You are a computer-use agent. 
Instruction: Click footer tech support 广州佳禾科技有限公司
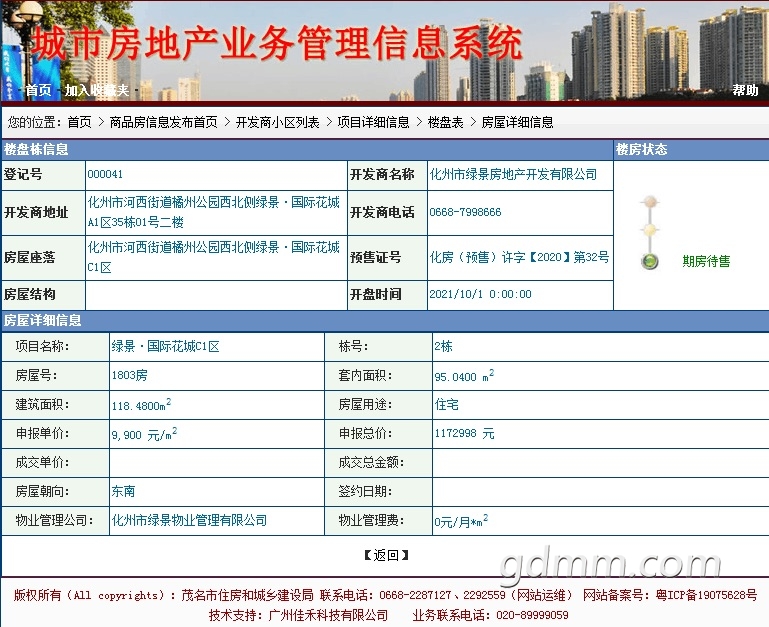click(328, 615)
